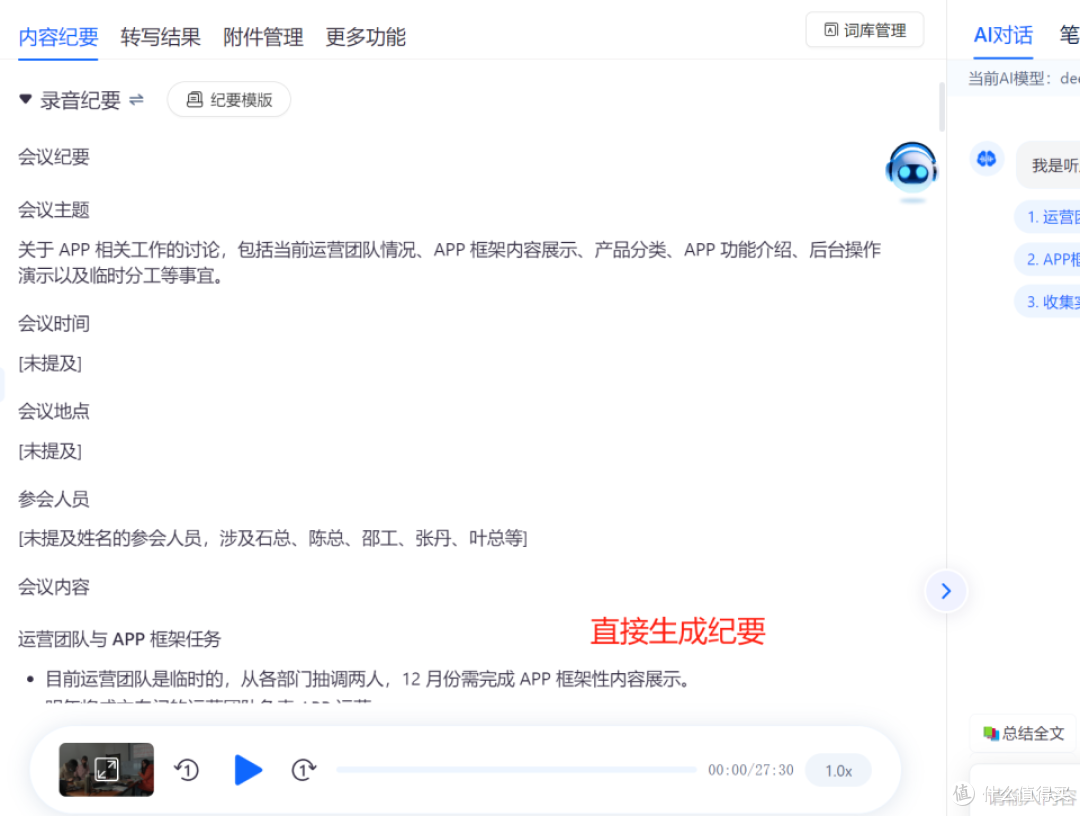Click the 参会人员 heading

click(x=54, y=499)
